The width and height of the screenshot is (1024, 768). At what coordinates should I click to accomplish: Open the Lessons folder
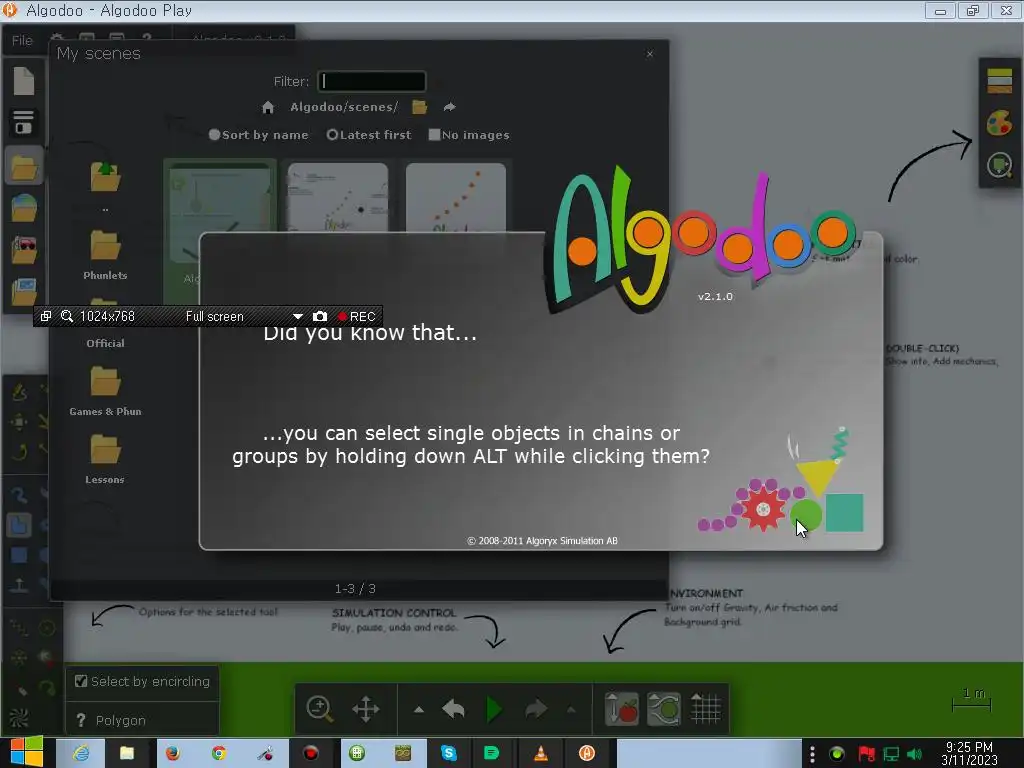pyautogui.click(x=105, y=459)
